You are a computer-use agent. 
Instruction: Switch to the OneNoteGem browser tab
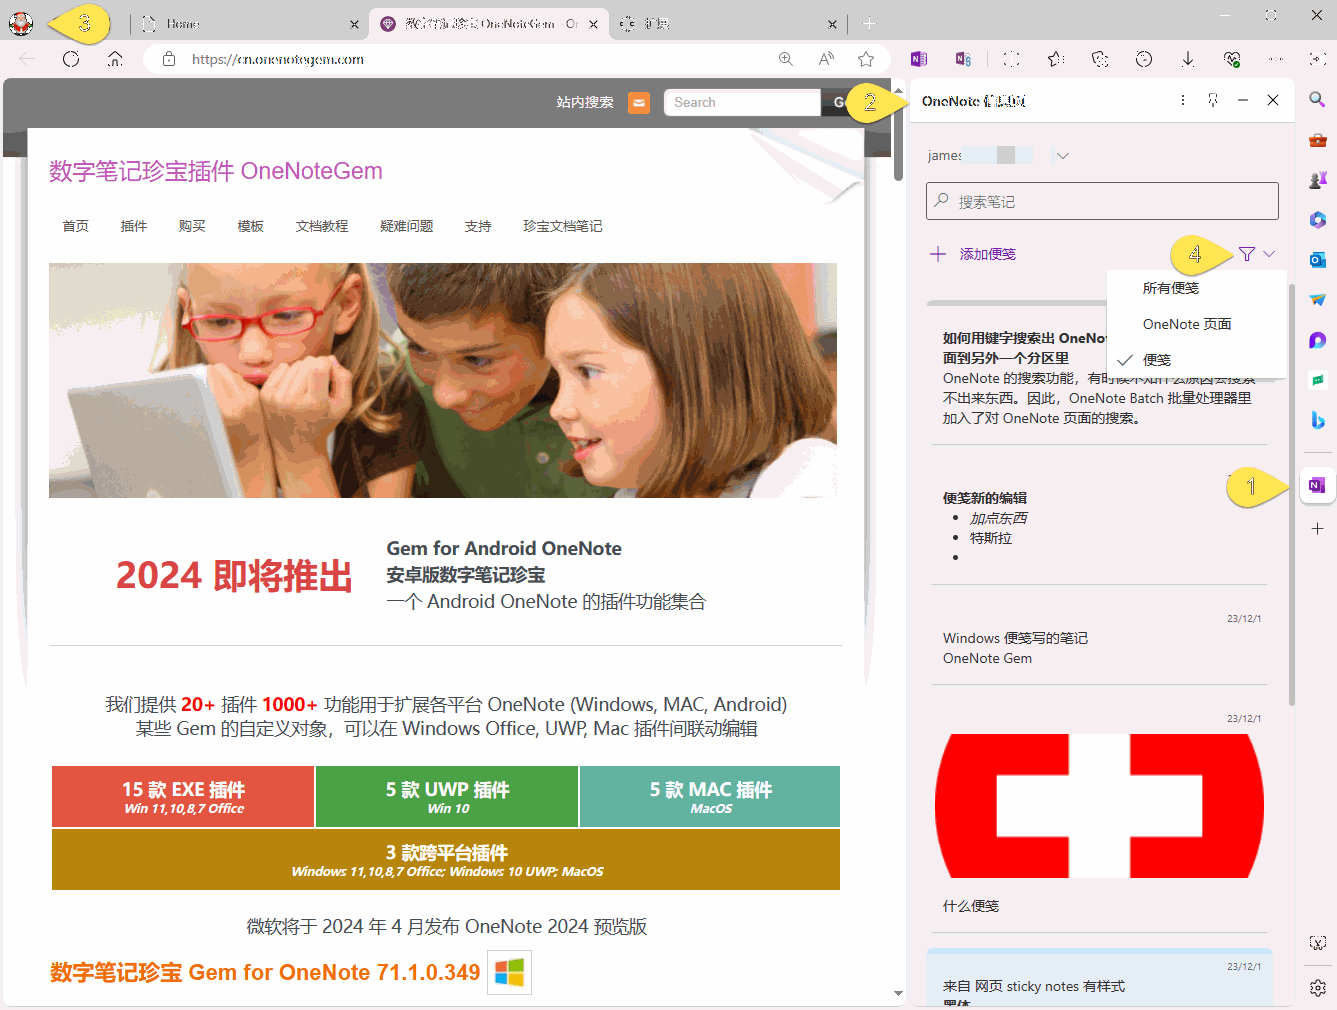point(488,24)
